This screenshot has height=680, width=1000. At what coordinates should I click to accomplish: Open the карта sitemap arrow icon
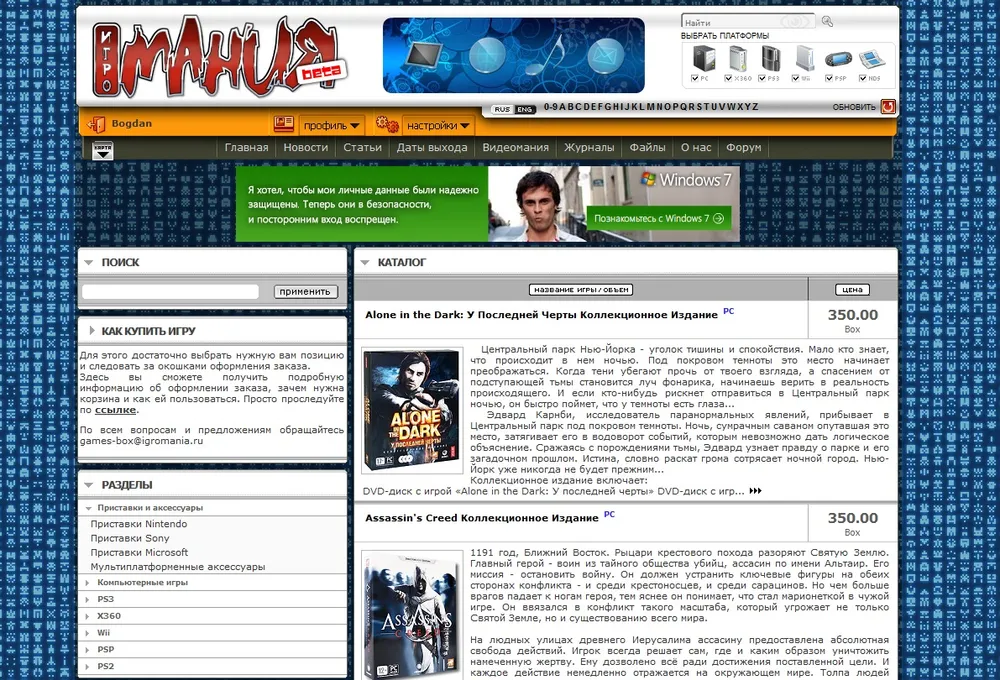tap(103, 149)
